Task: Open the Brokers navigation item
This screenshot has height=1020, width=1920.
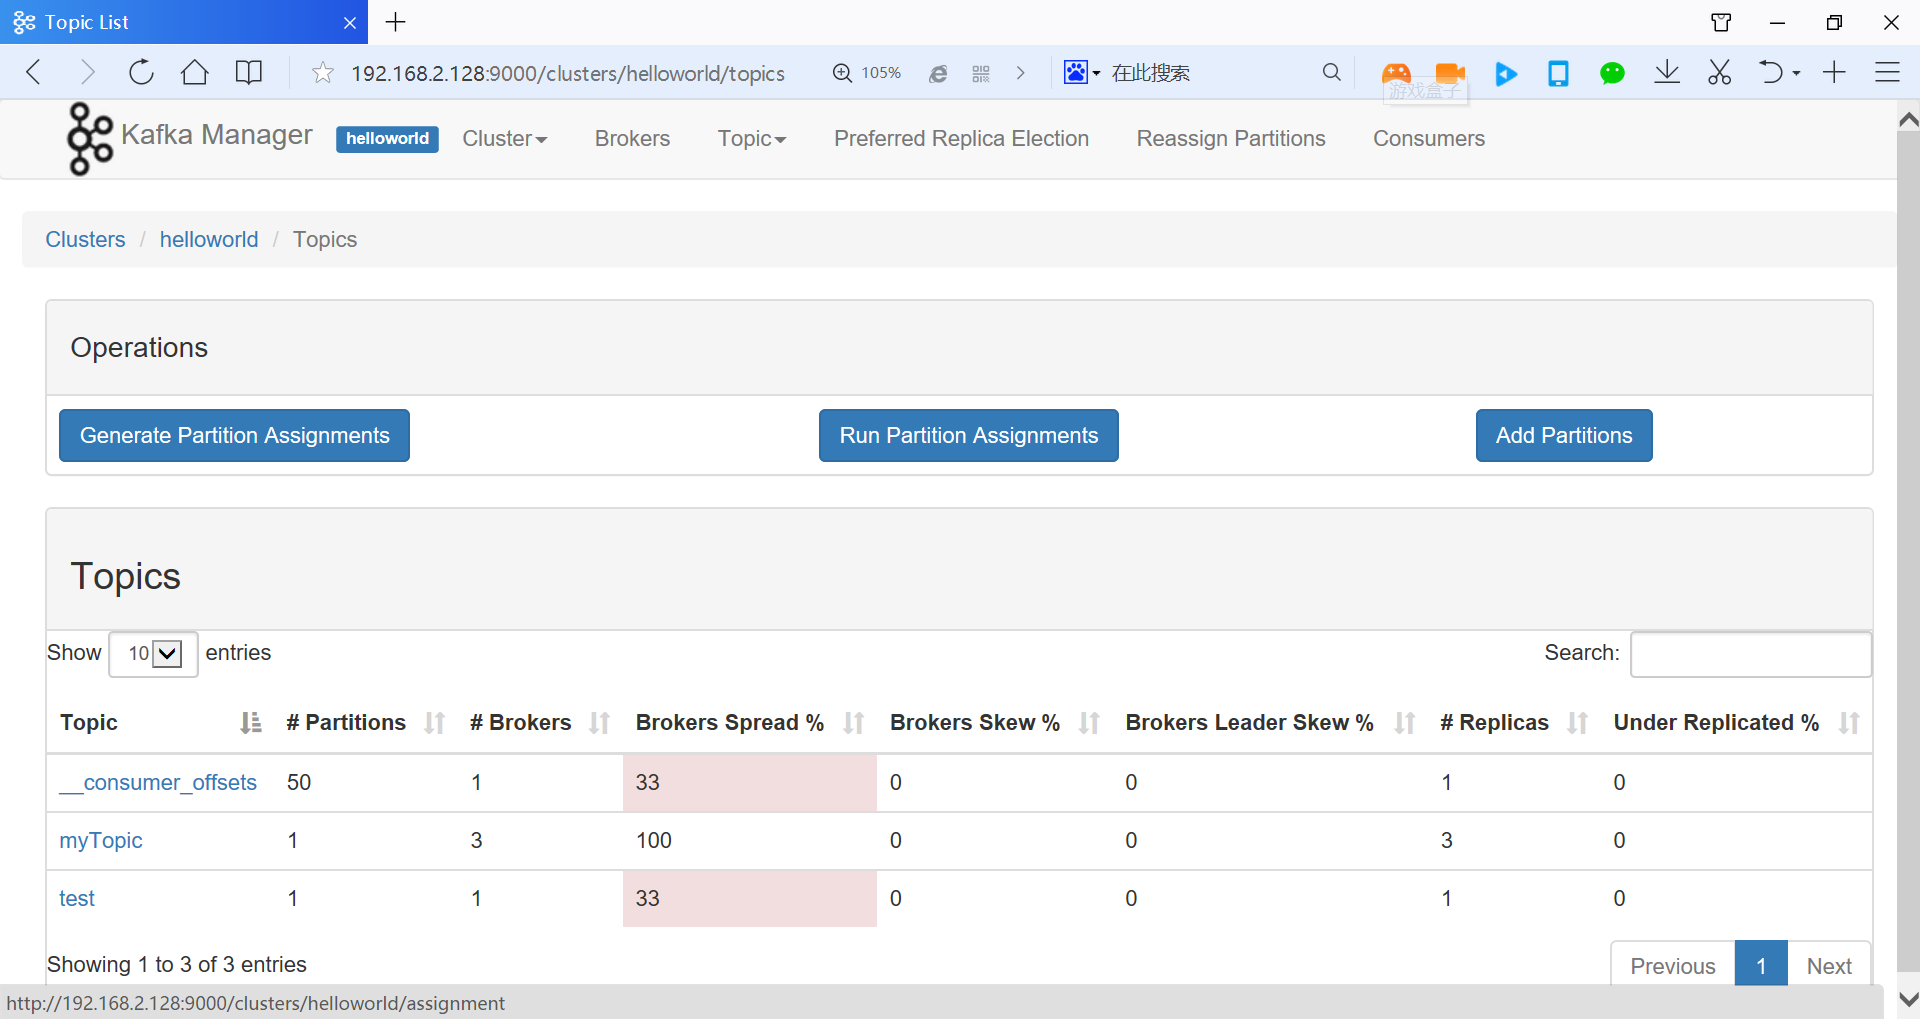Action: [x=632, y=139]
